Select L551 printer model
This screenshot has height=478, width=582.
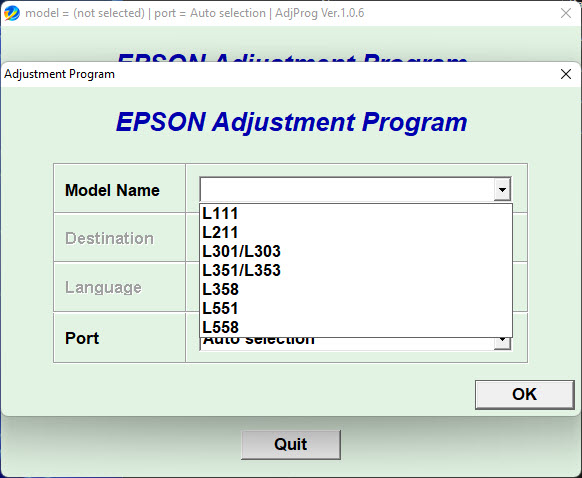[x=356, y=308]
